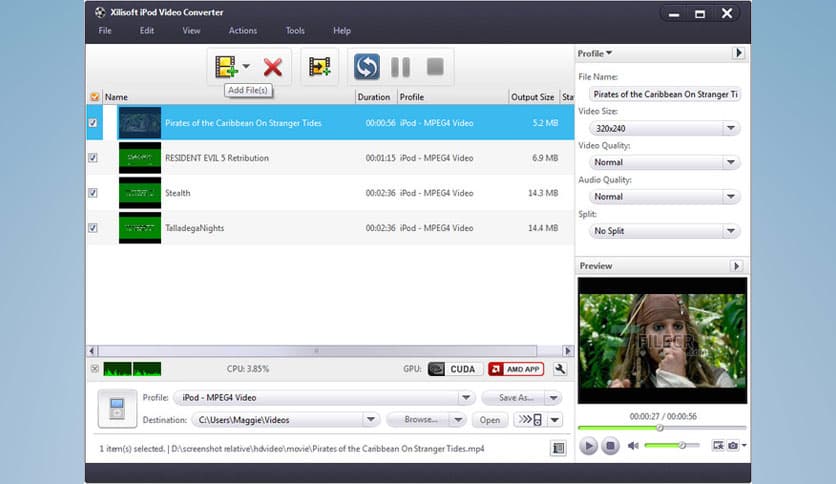Open the Actions menu
The width and height of the screenshot is (836, 484).
click(243, 30)
